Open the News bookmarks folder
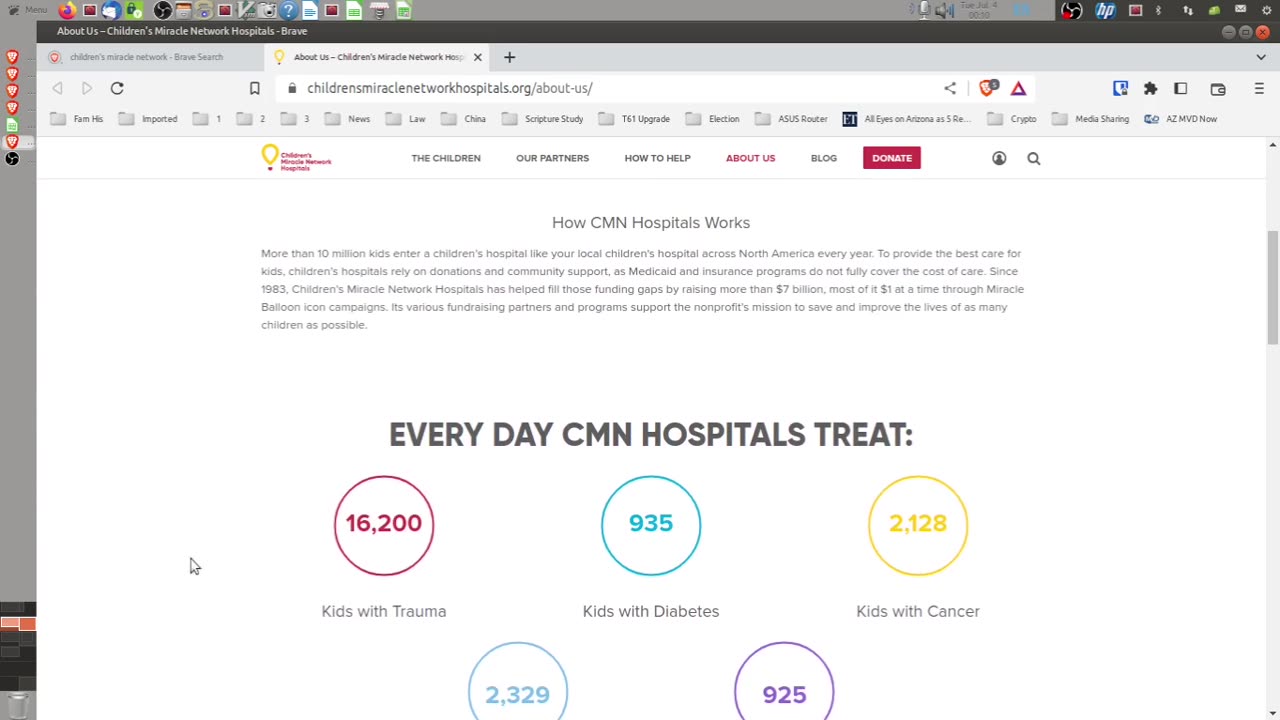This screenshot has width=1280, height=720. [347, 119]
